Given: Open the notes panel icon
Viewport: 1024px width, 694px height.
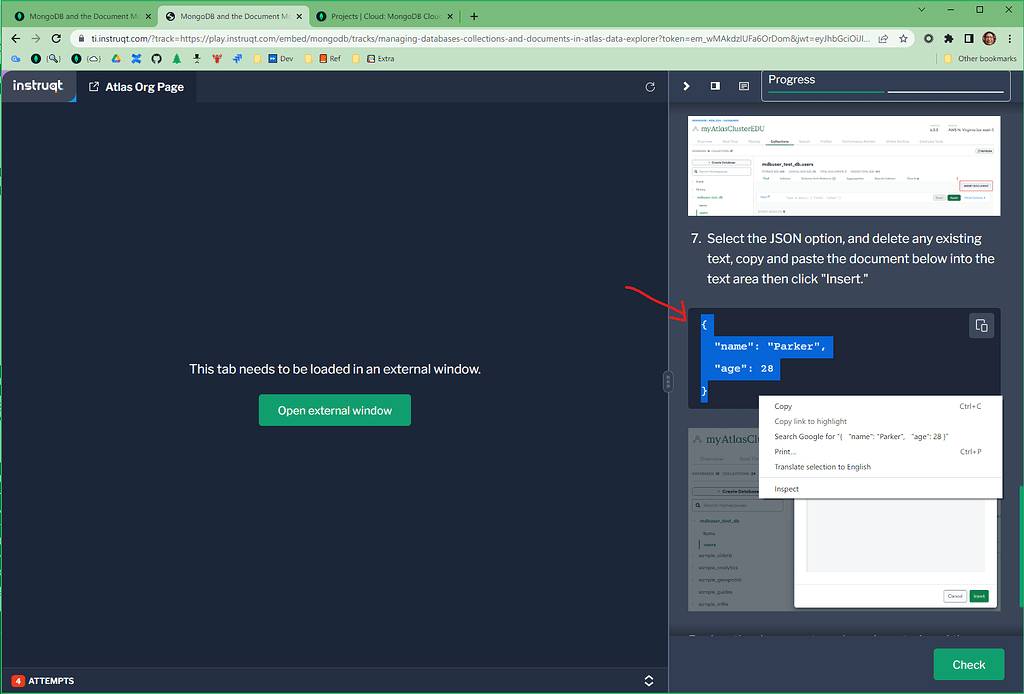Looking at the screenshot, I should tap(744, 87).
